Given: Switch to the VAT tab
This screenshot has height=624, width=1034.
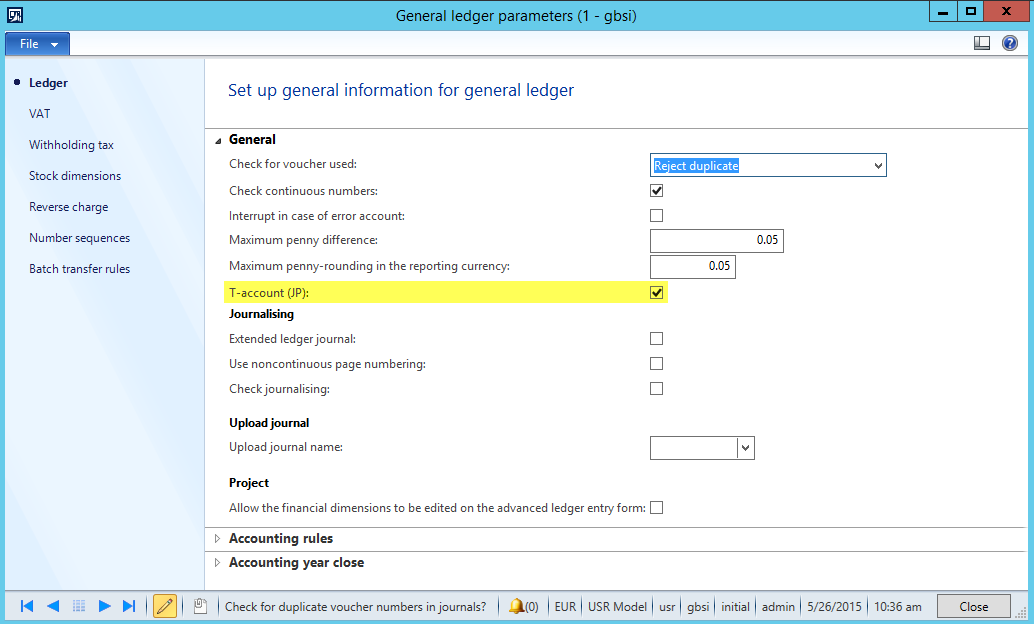Looking at the screenshot, I should pos(40,114).
